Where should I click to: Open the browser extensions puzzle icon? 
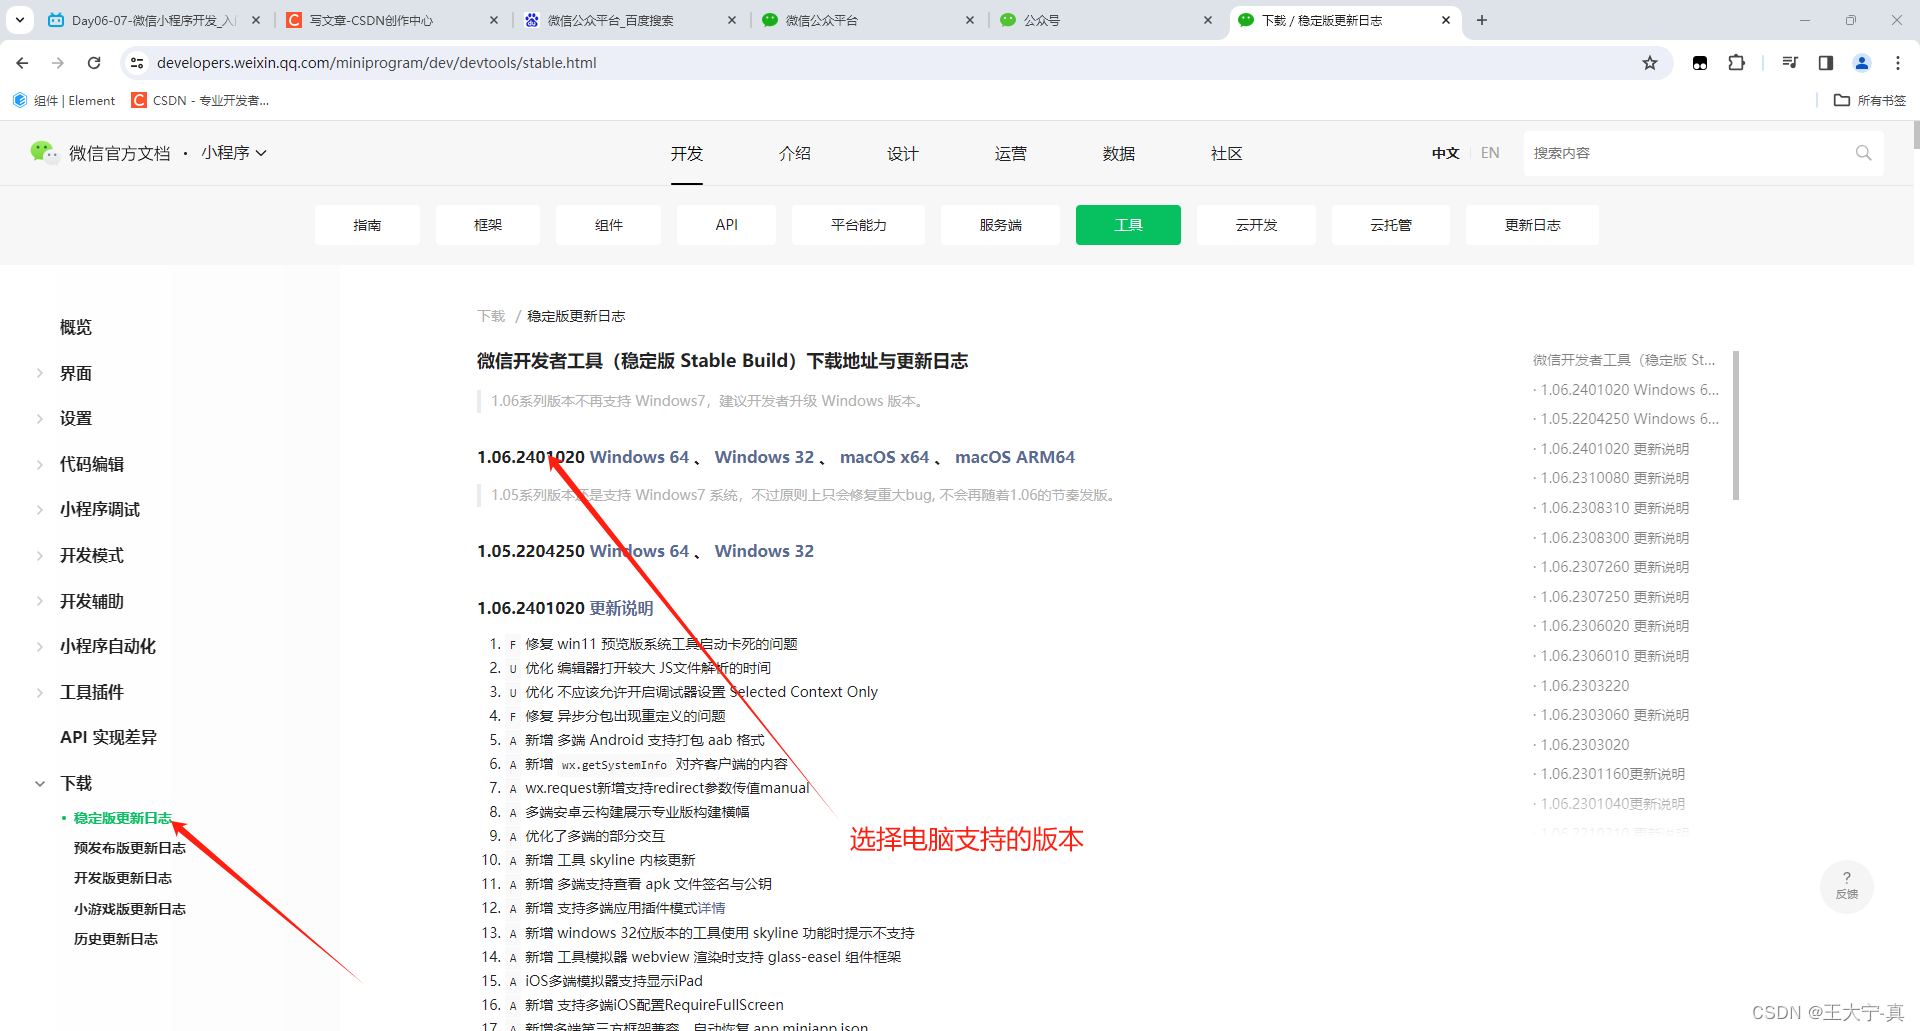tap(1736, 63)
